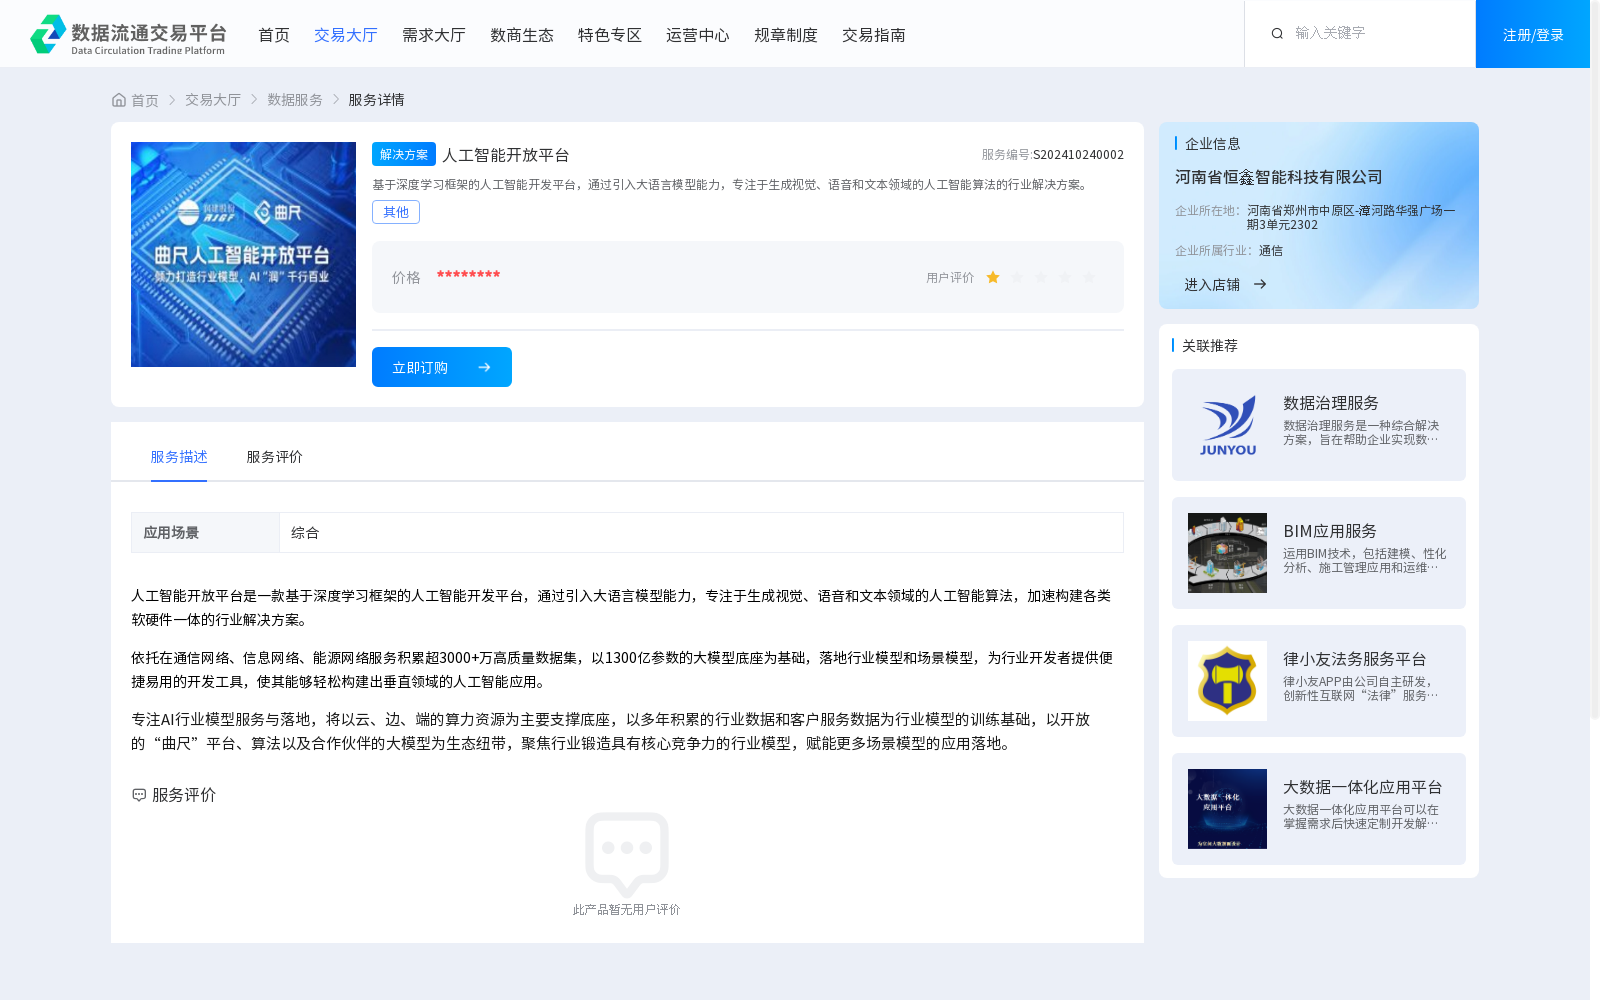Click the fourth rating star

click(x=1065, y=277)
